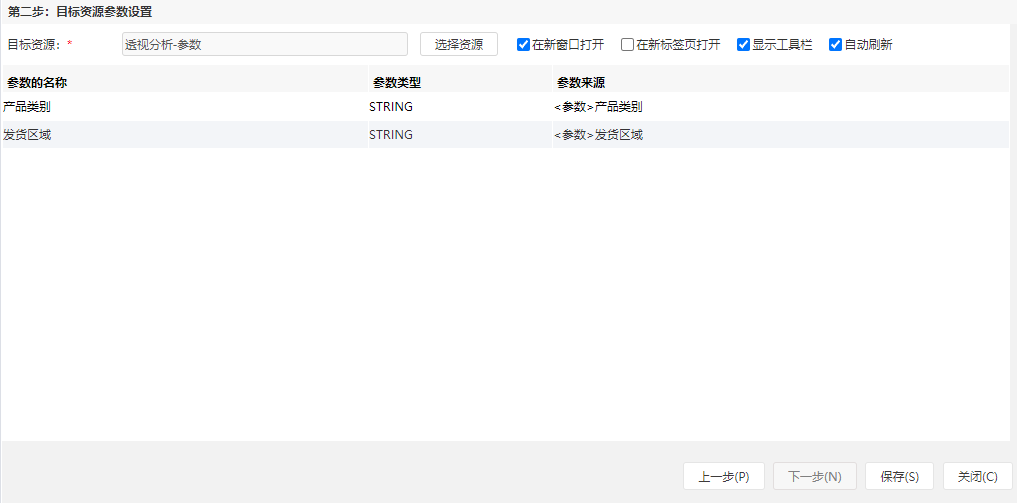Image resolution: width=1017 pixels, height=503 pixels.
Task: Close dialog with 关闭(C) button
Action: [x=977, y=476]
